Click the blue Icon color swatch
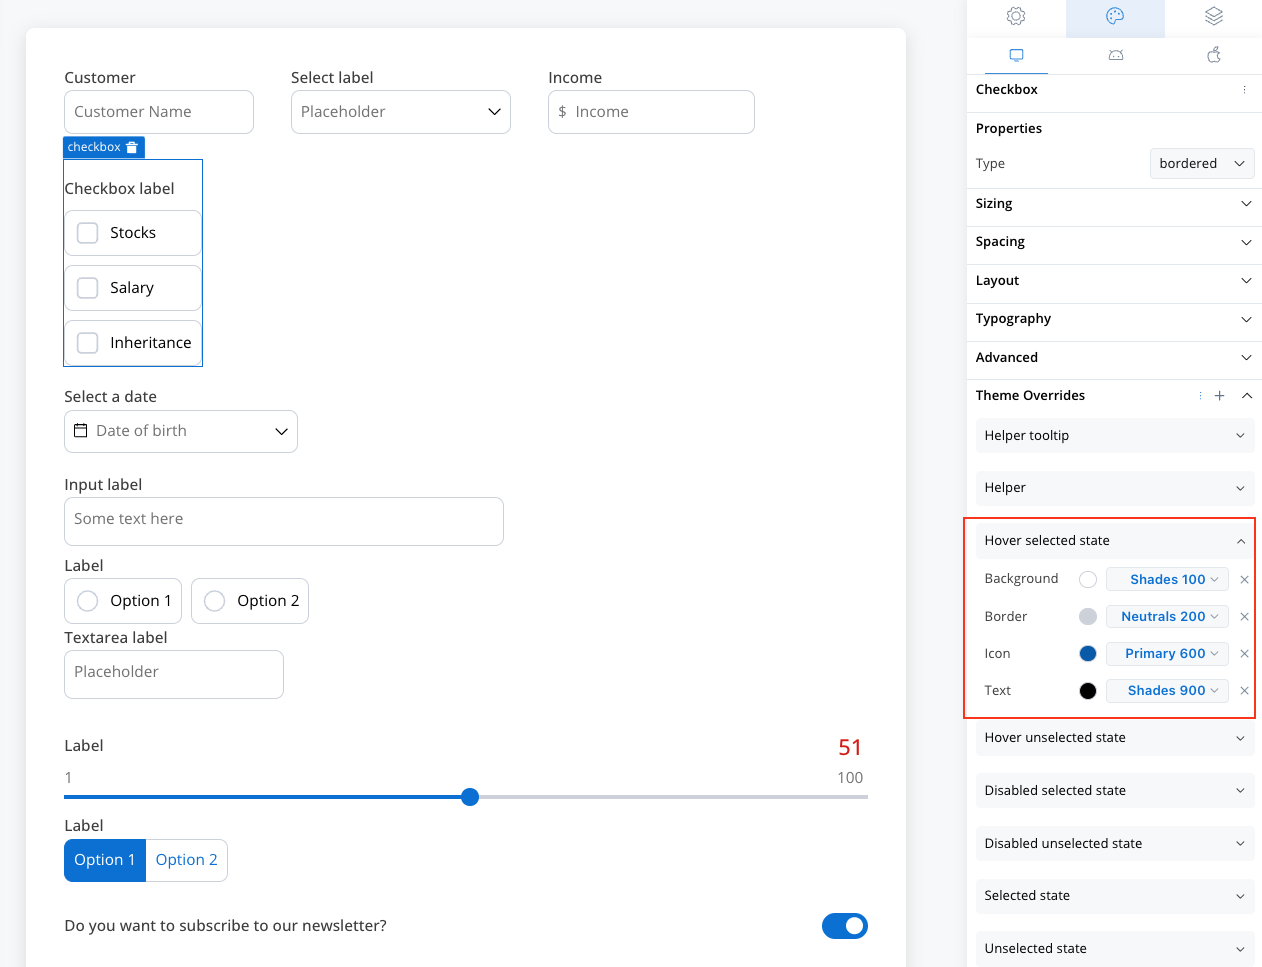Image resolution: width=1262 pixels, height=967 pixels. tap(1088, 654)
